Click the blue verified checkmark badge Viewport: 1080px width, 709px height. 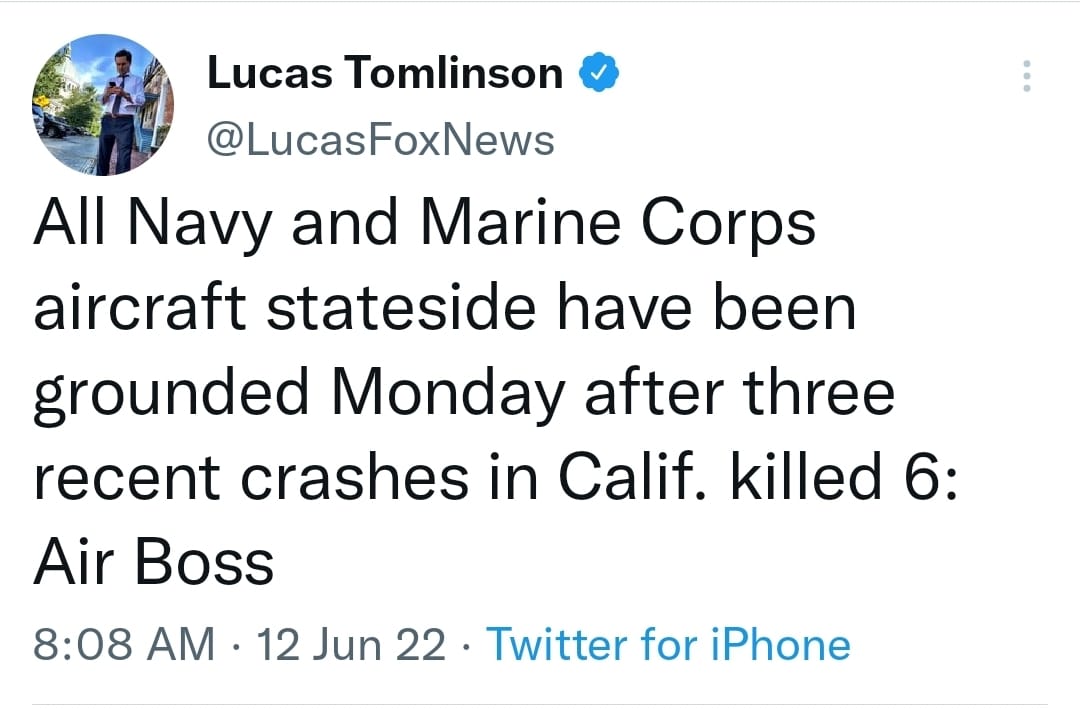click(x=599, y=74)
